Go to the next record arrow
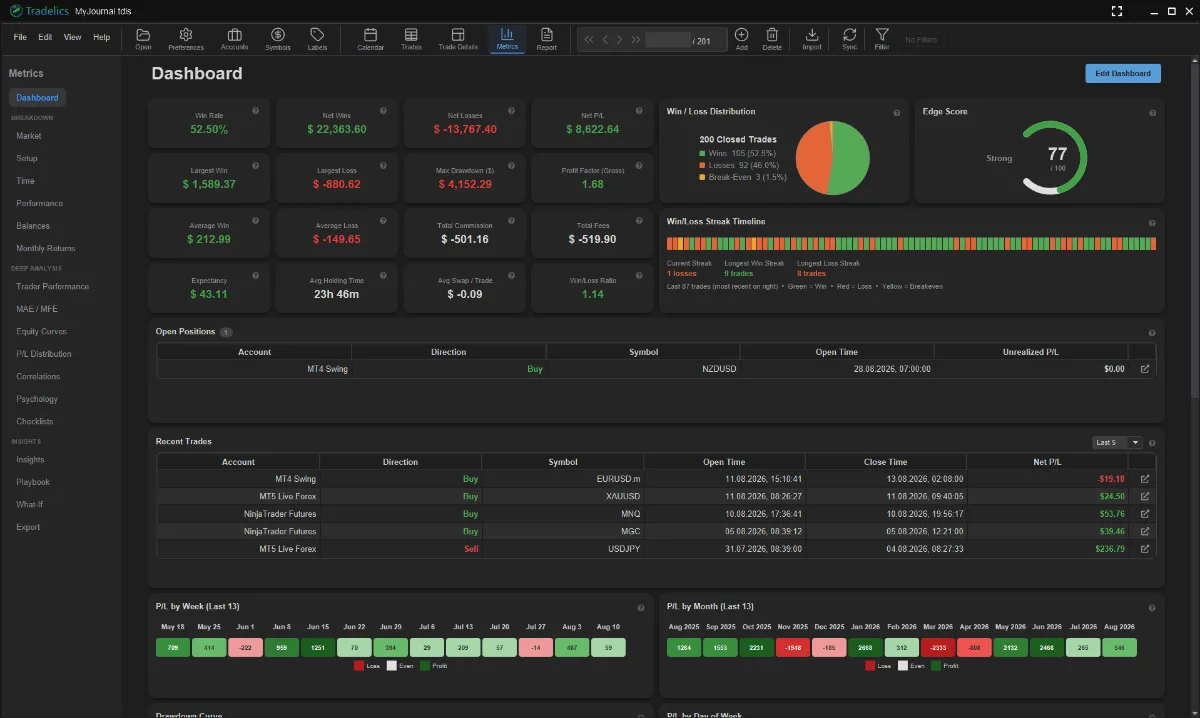Screen dimensions: 1200x718 (x=620, y=40)
